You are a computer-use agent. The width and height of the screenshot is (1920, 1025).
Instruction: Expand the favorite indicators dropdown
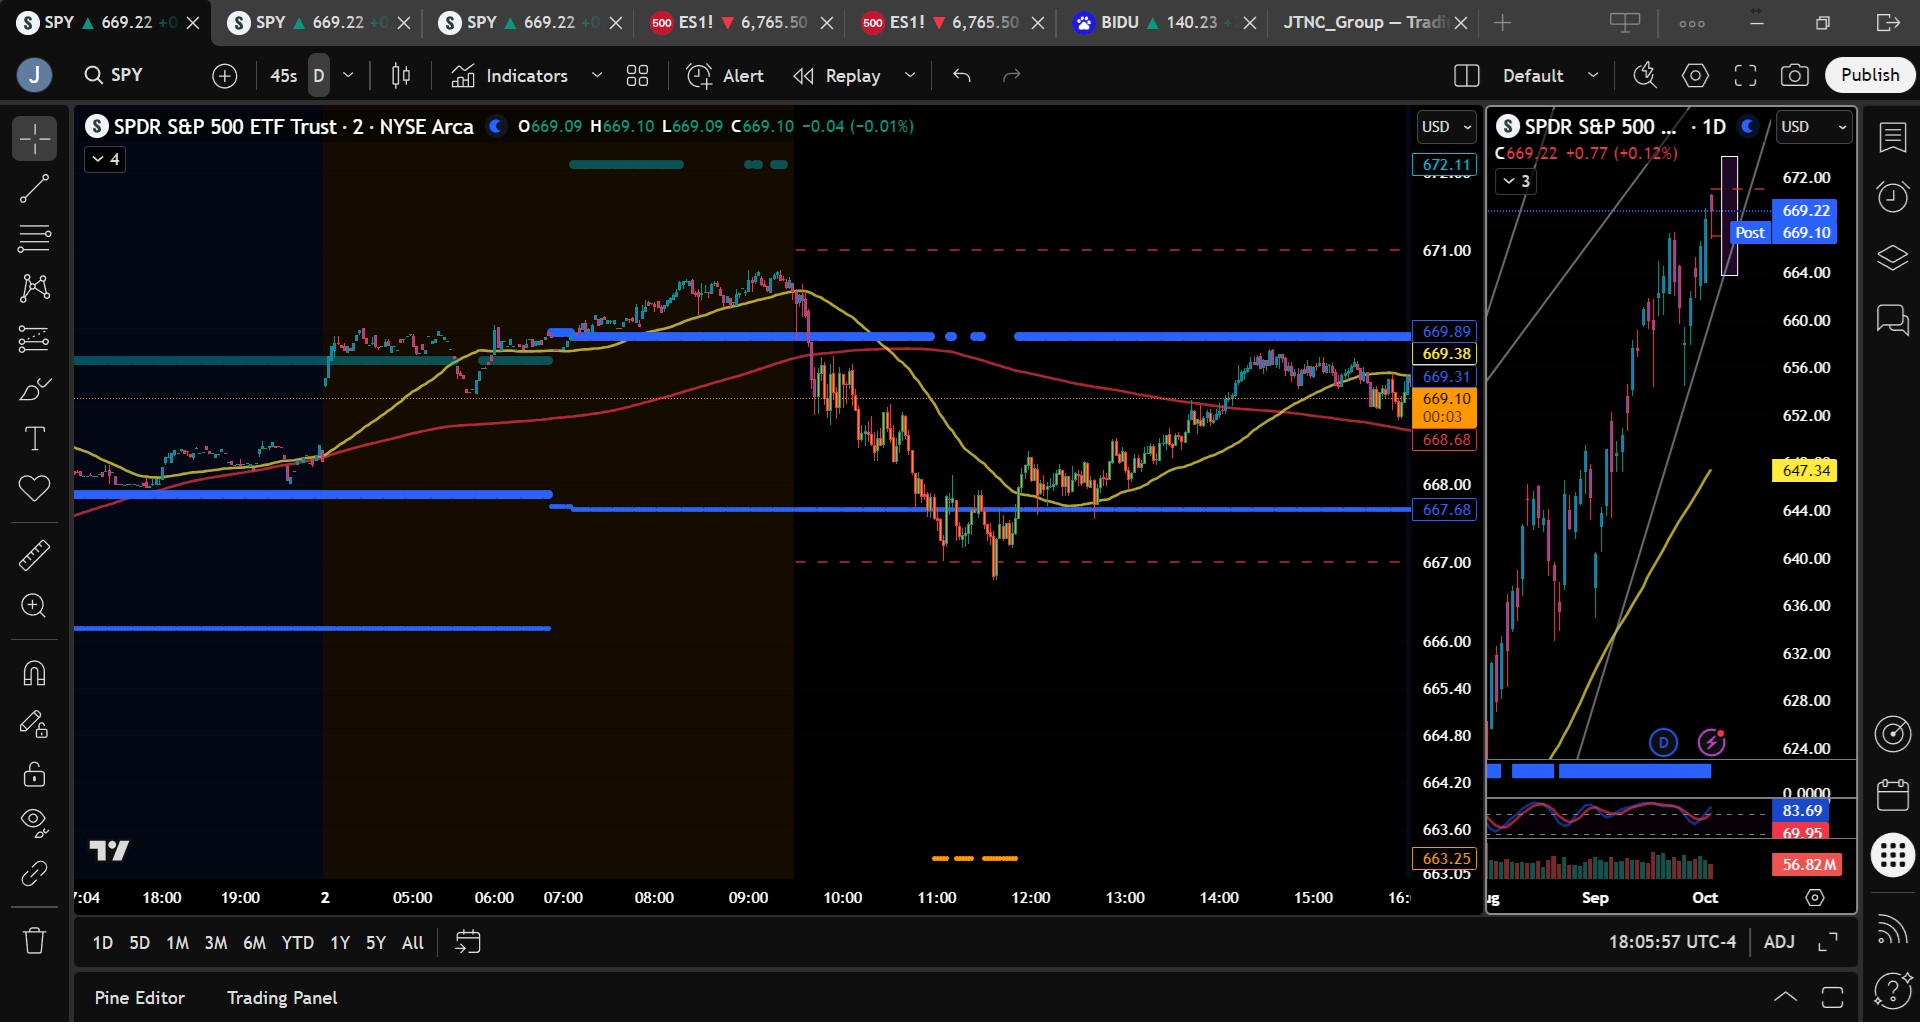(x=597, y=75)
